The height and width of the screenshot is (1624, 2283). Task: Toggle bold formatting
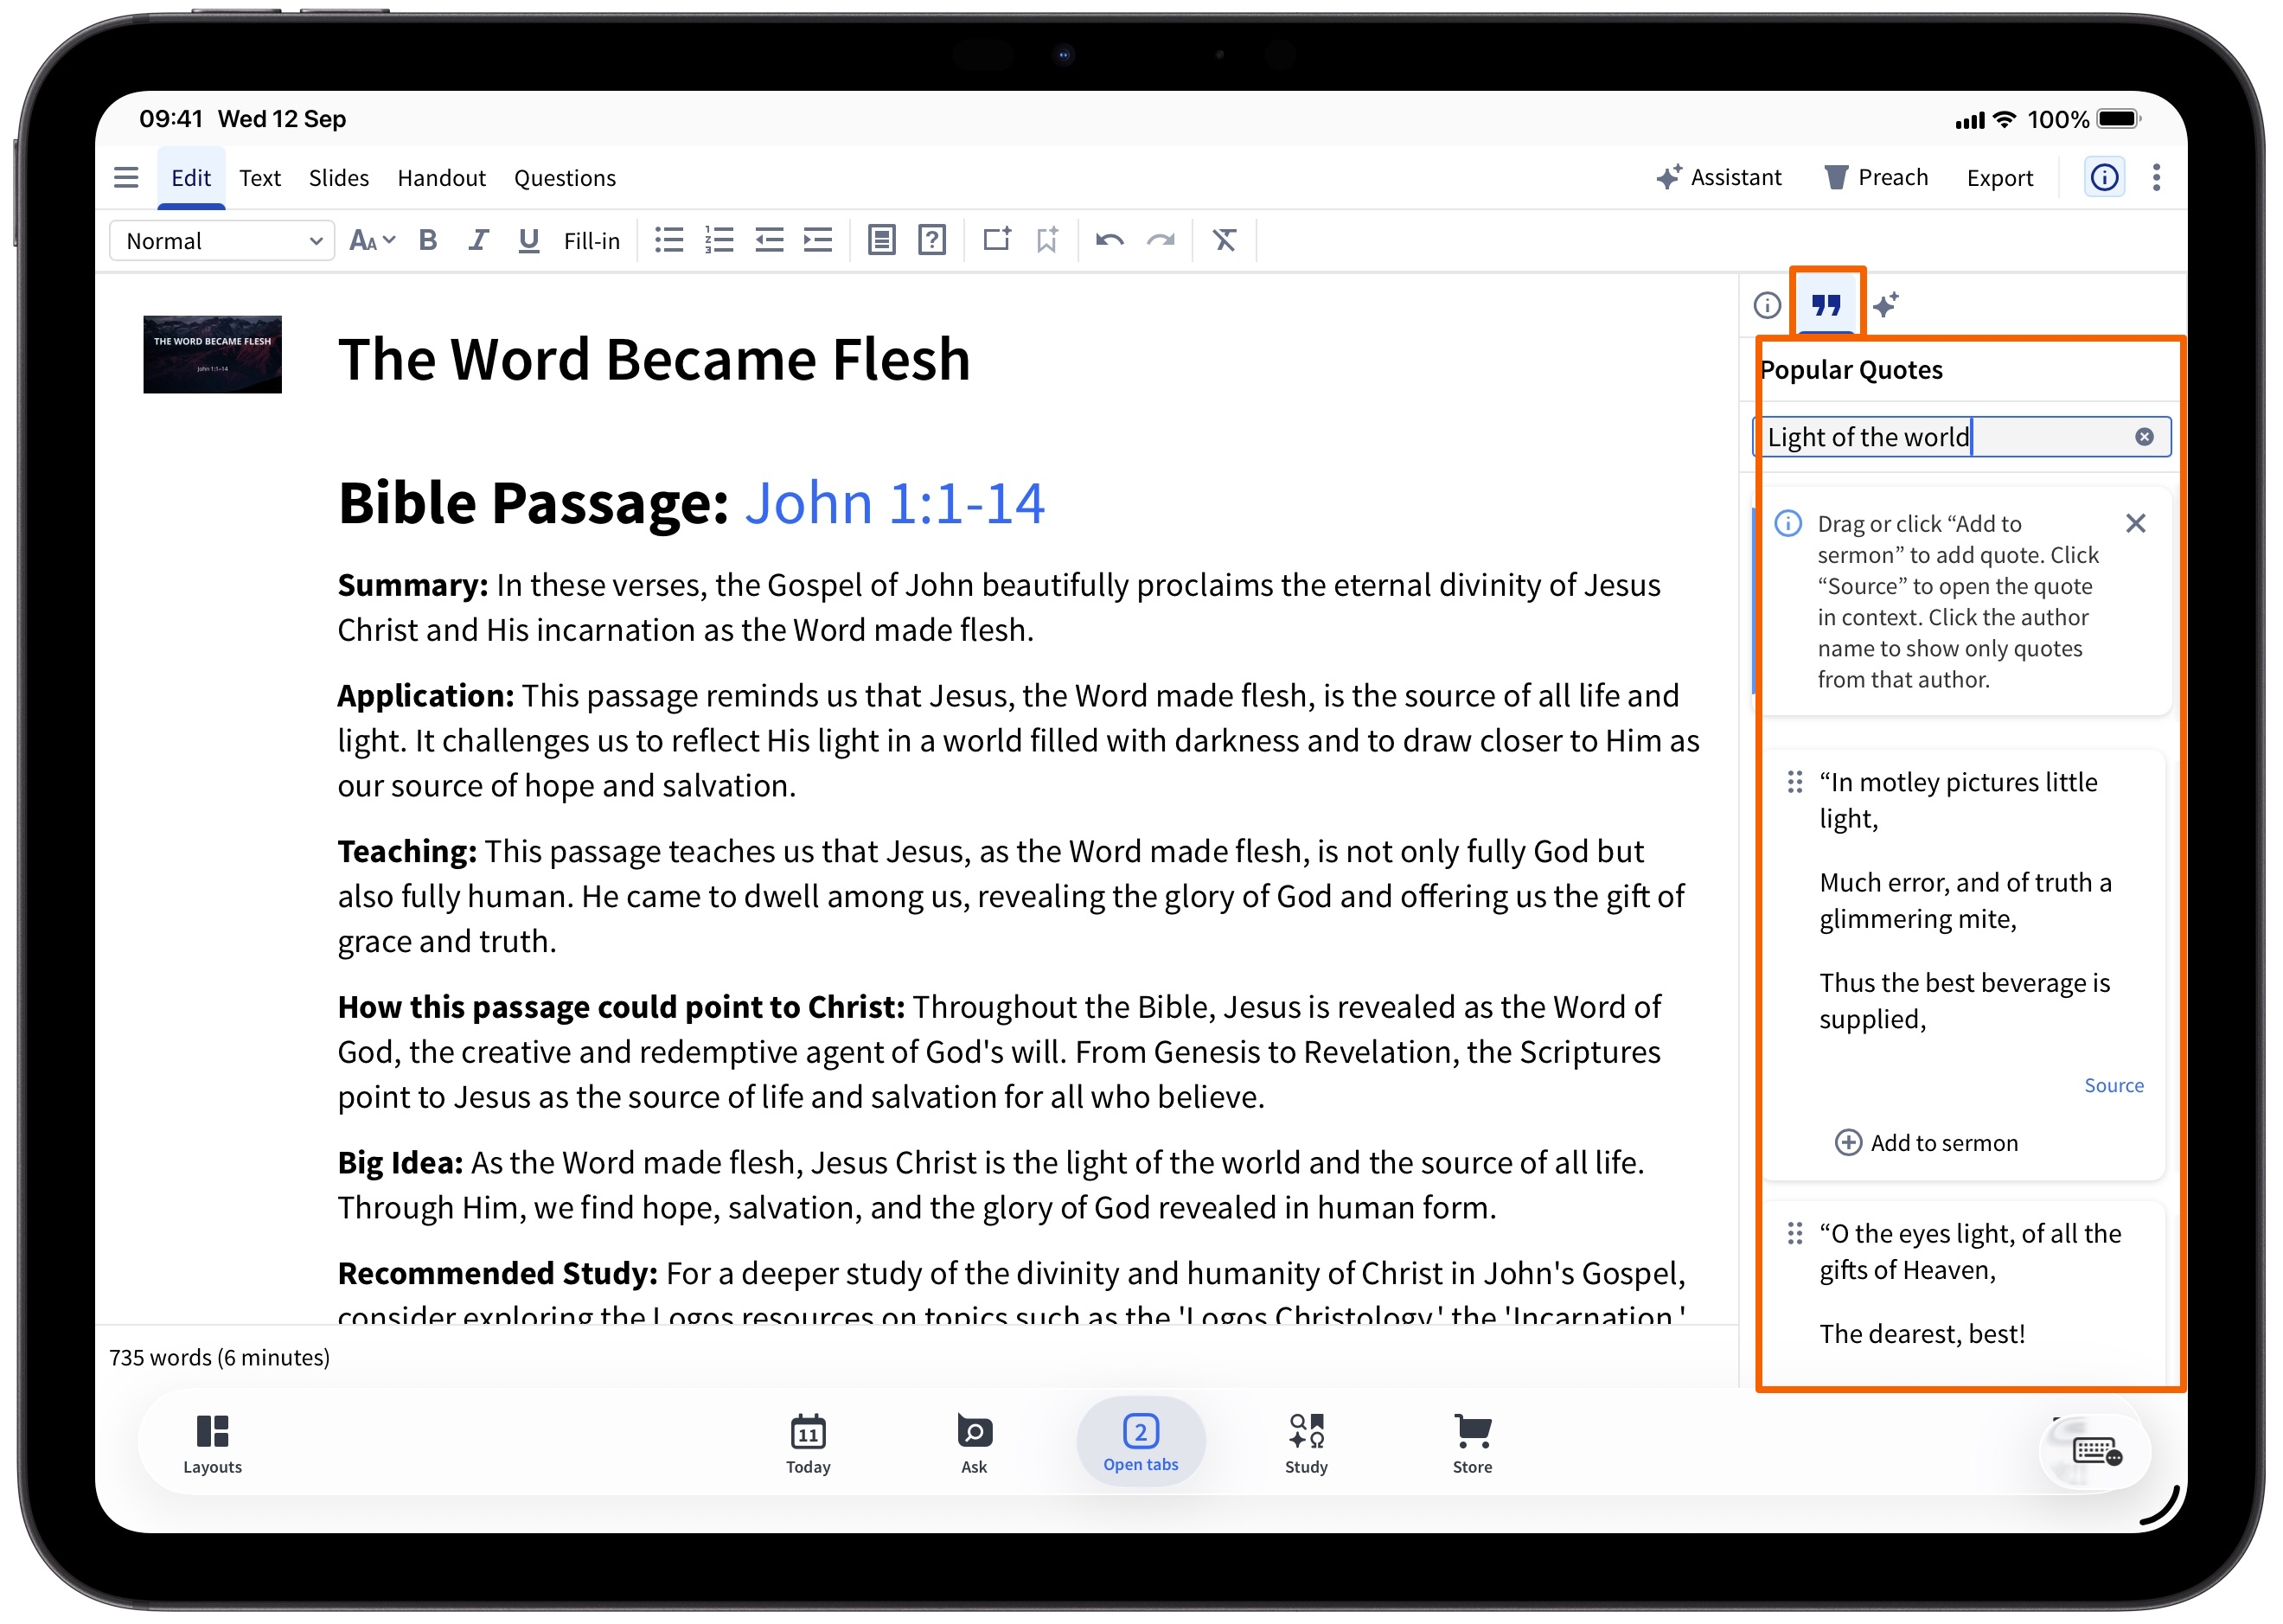coord(428,241)
